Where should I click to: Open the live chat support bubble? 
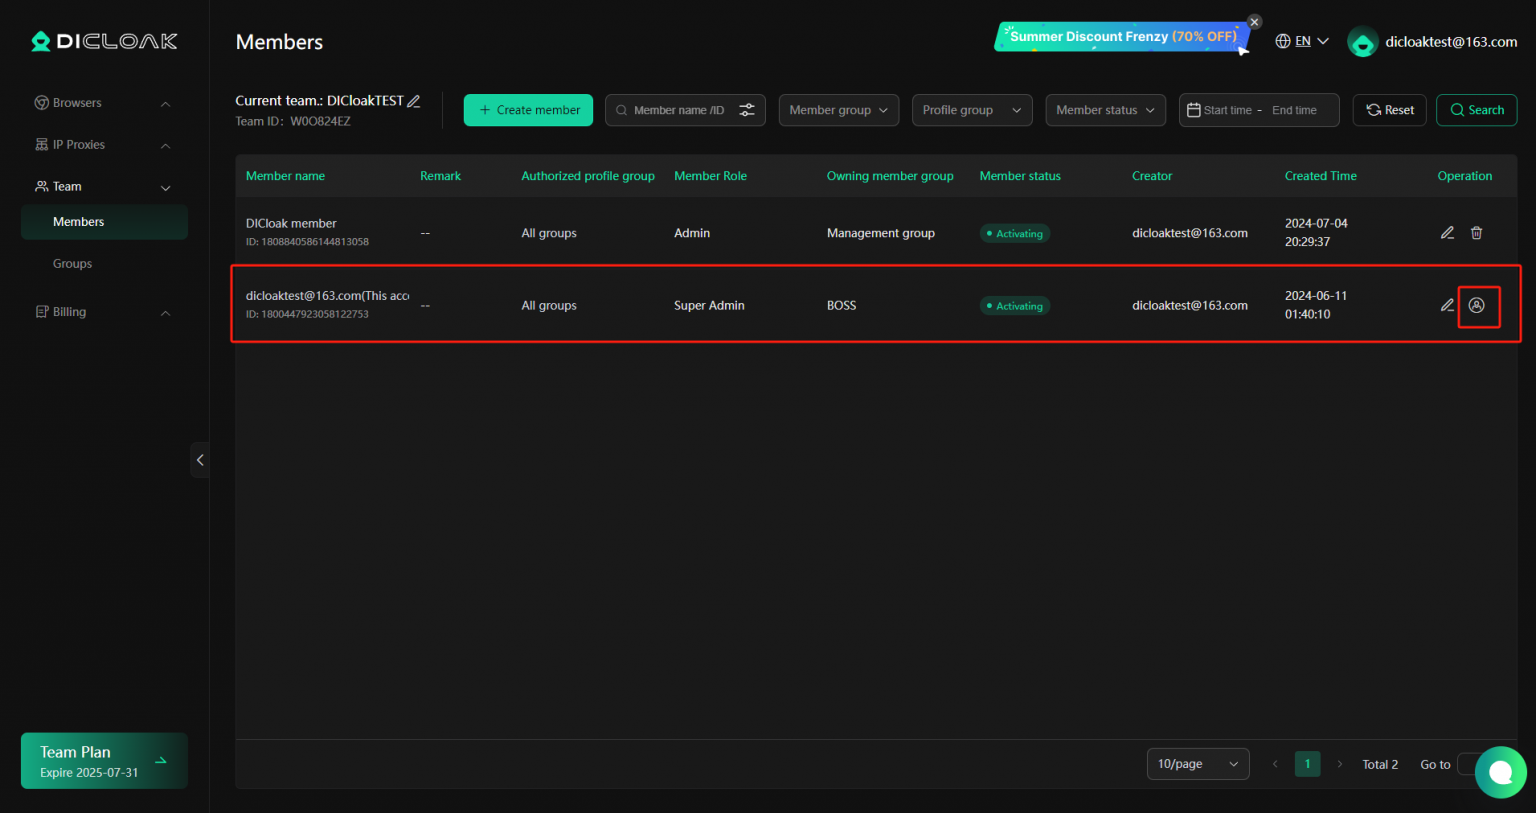1500,772
